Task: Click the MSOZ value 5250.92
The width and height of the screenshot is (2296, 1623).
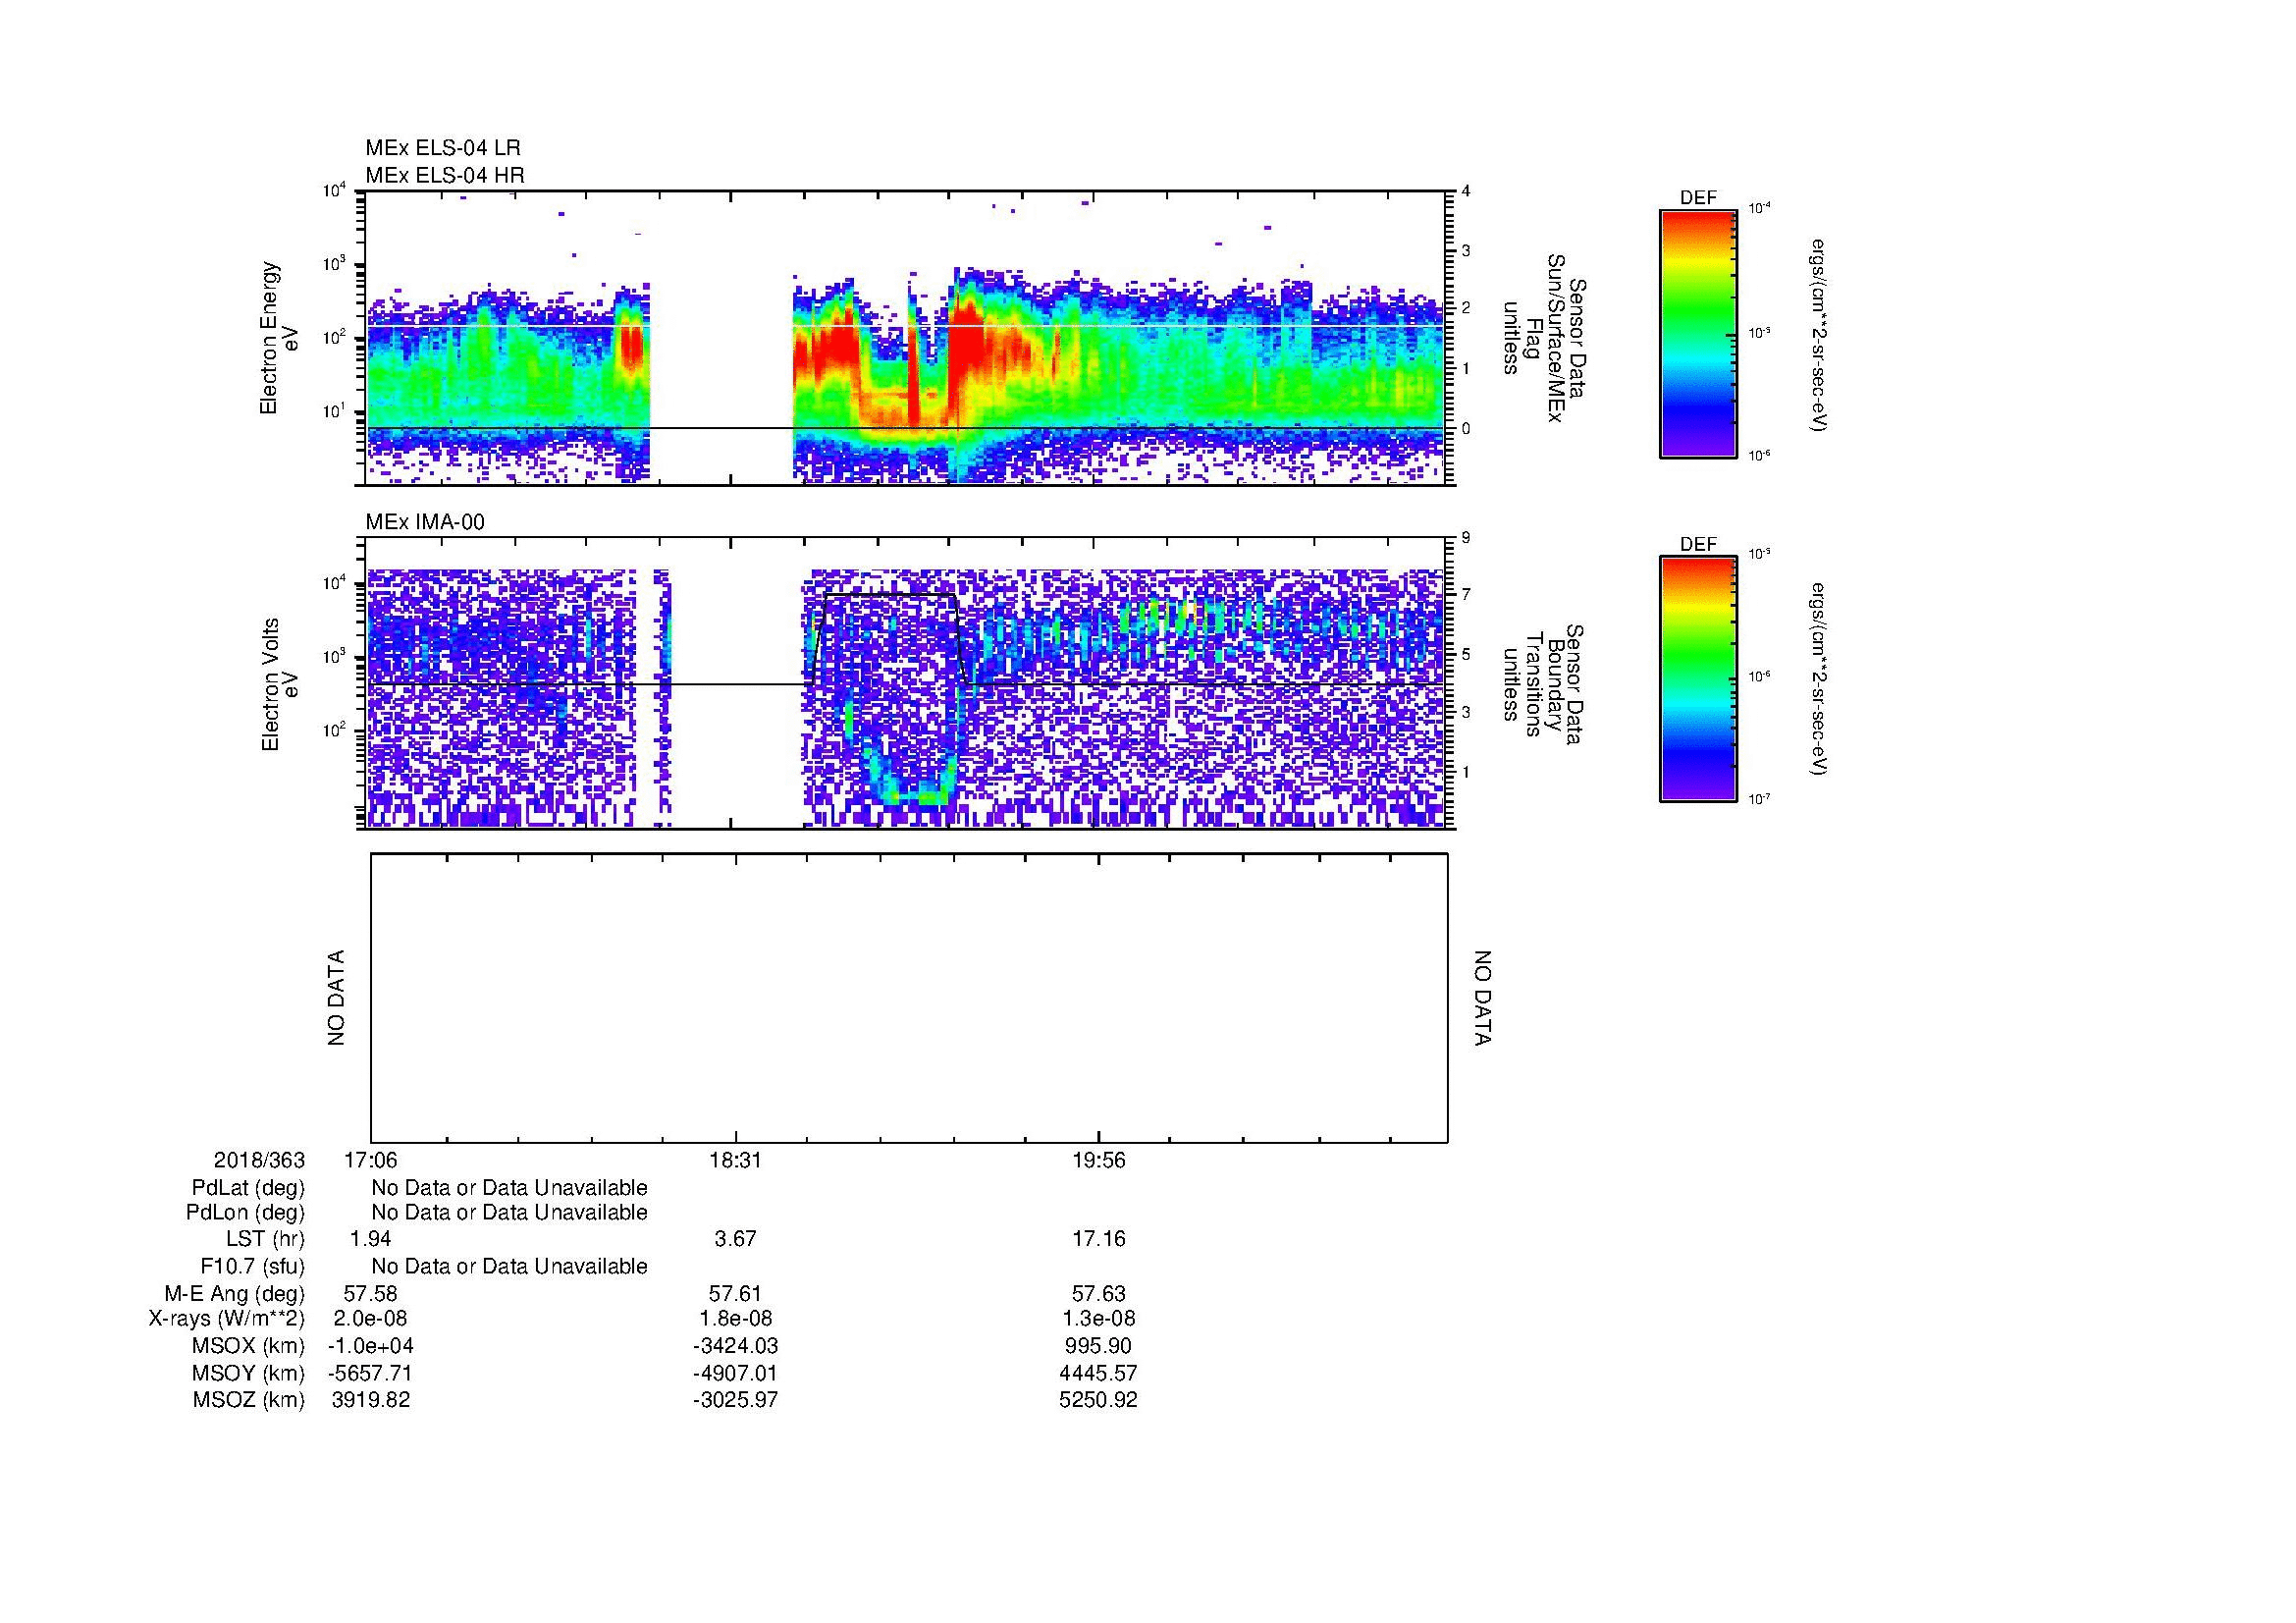Action: 1098,1400
